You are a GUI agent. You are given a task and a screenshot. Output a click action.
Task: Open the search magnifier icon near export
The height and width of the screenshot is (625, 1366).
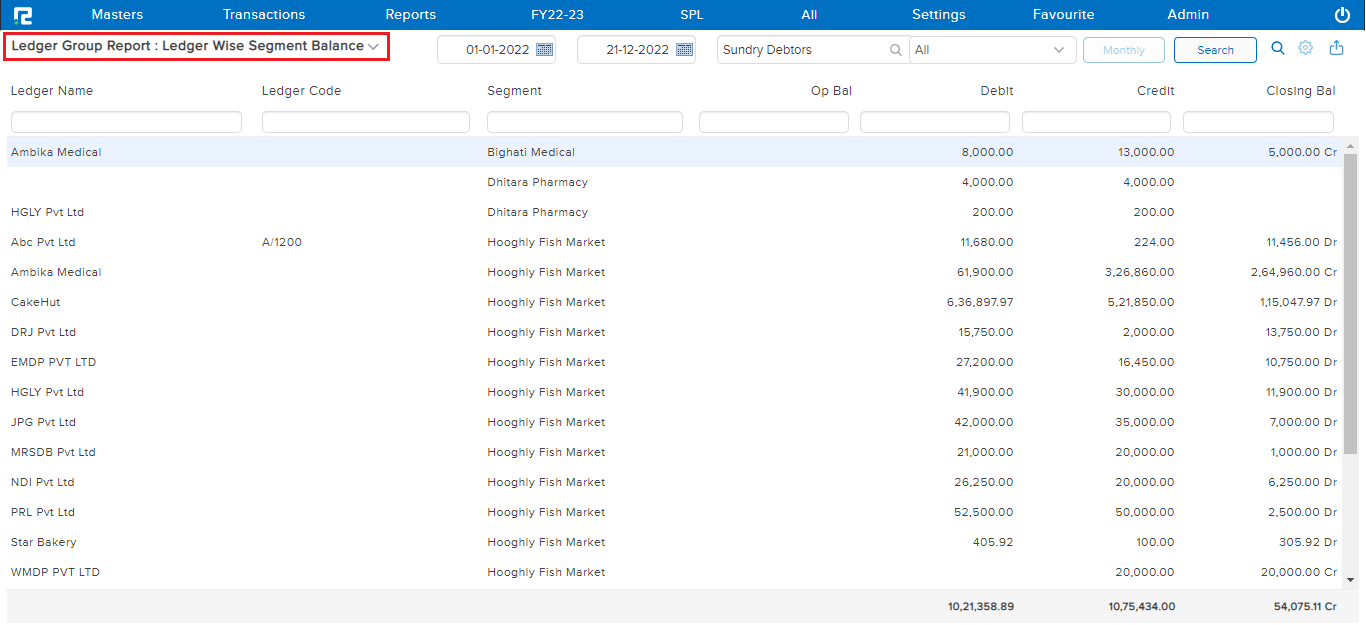[x=1278, y=49]
